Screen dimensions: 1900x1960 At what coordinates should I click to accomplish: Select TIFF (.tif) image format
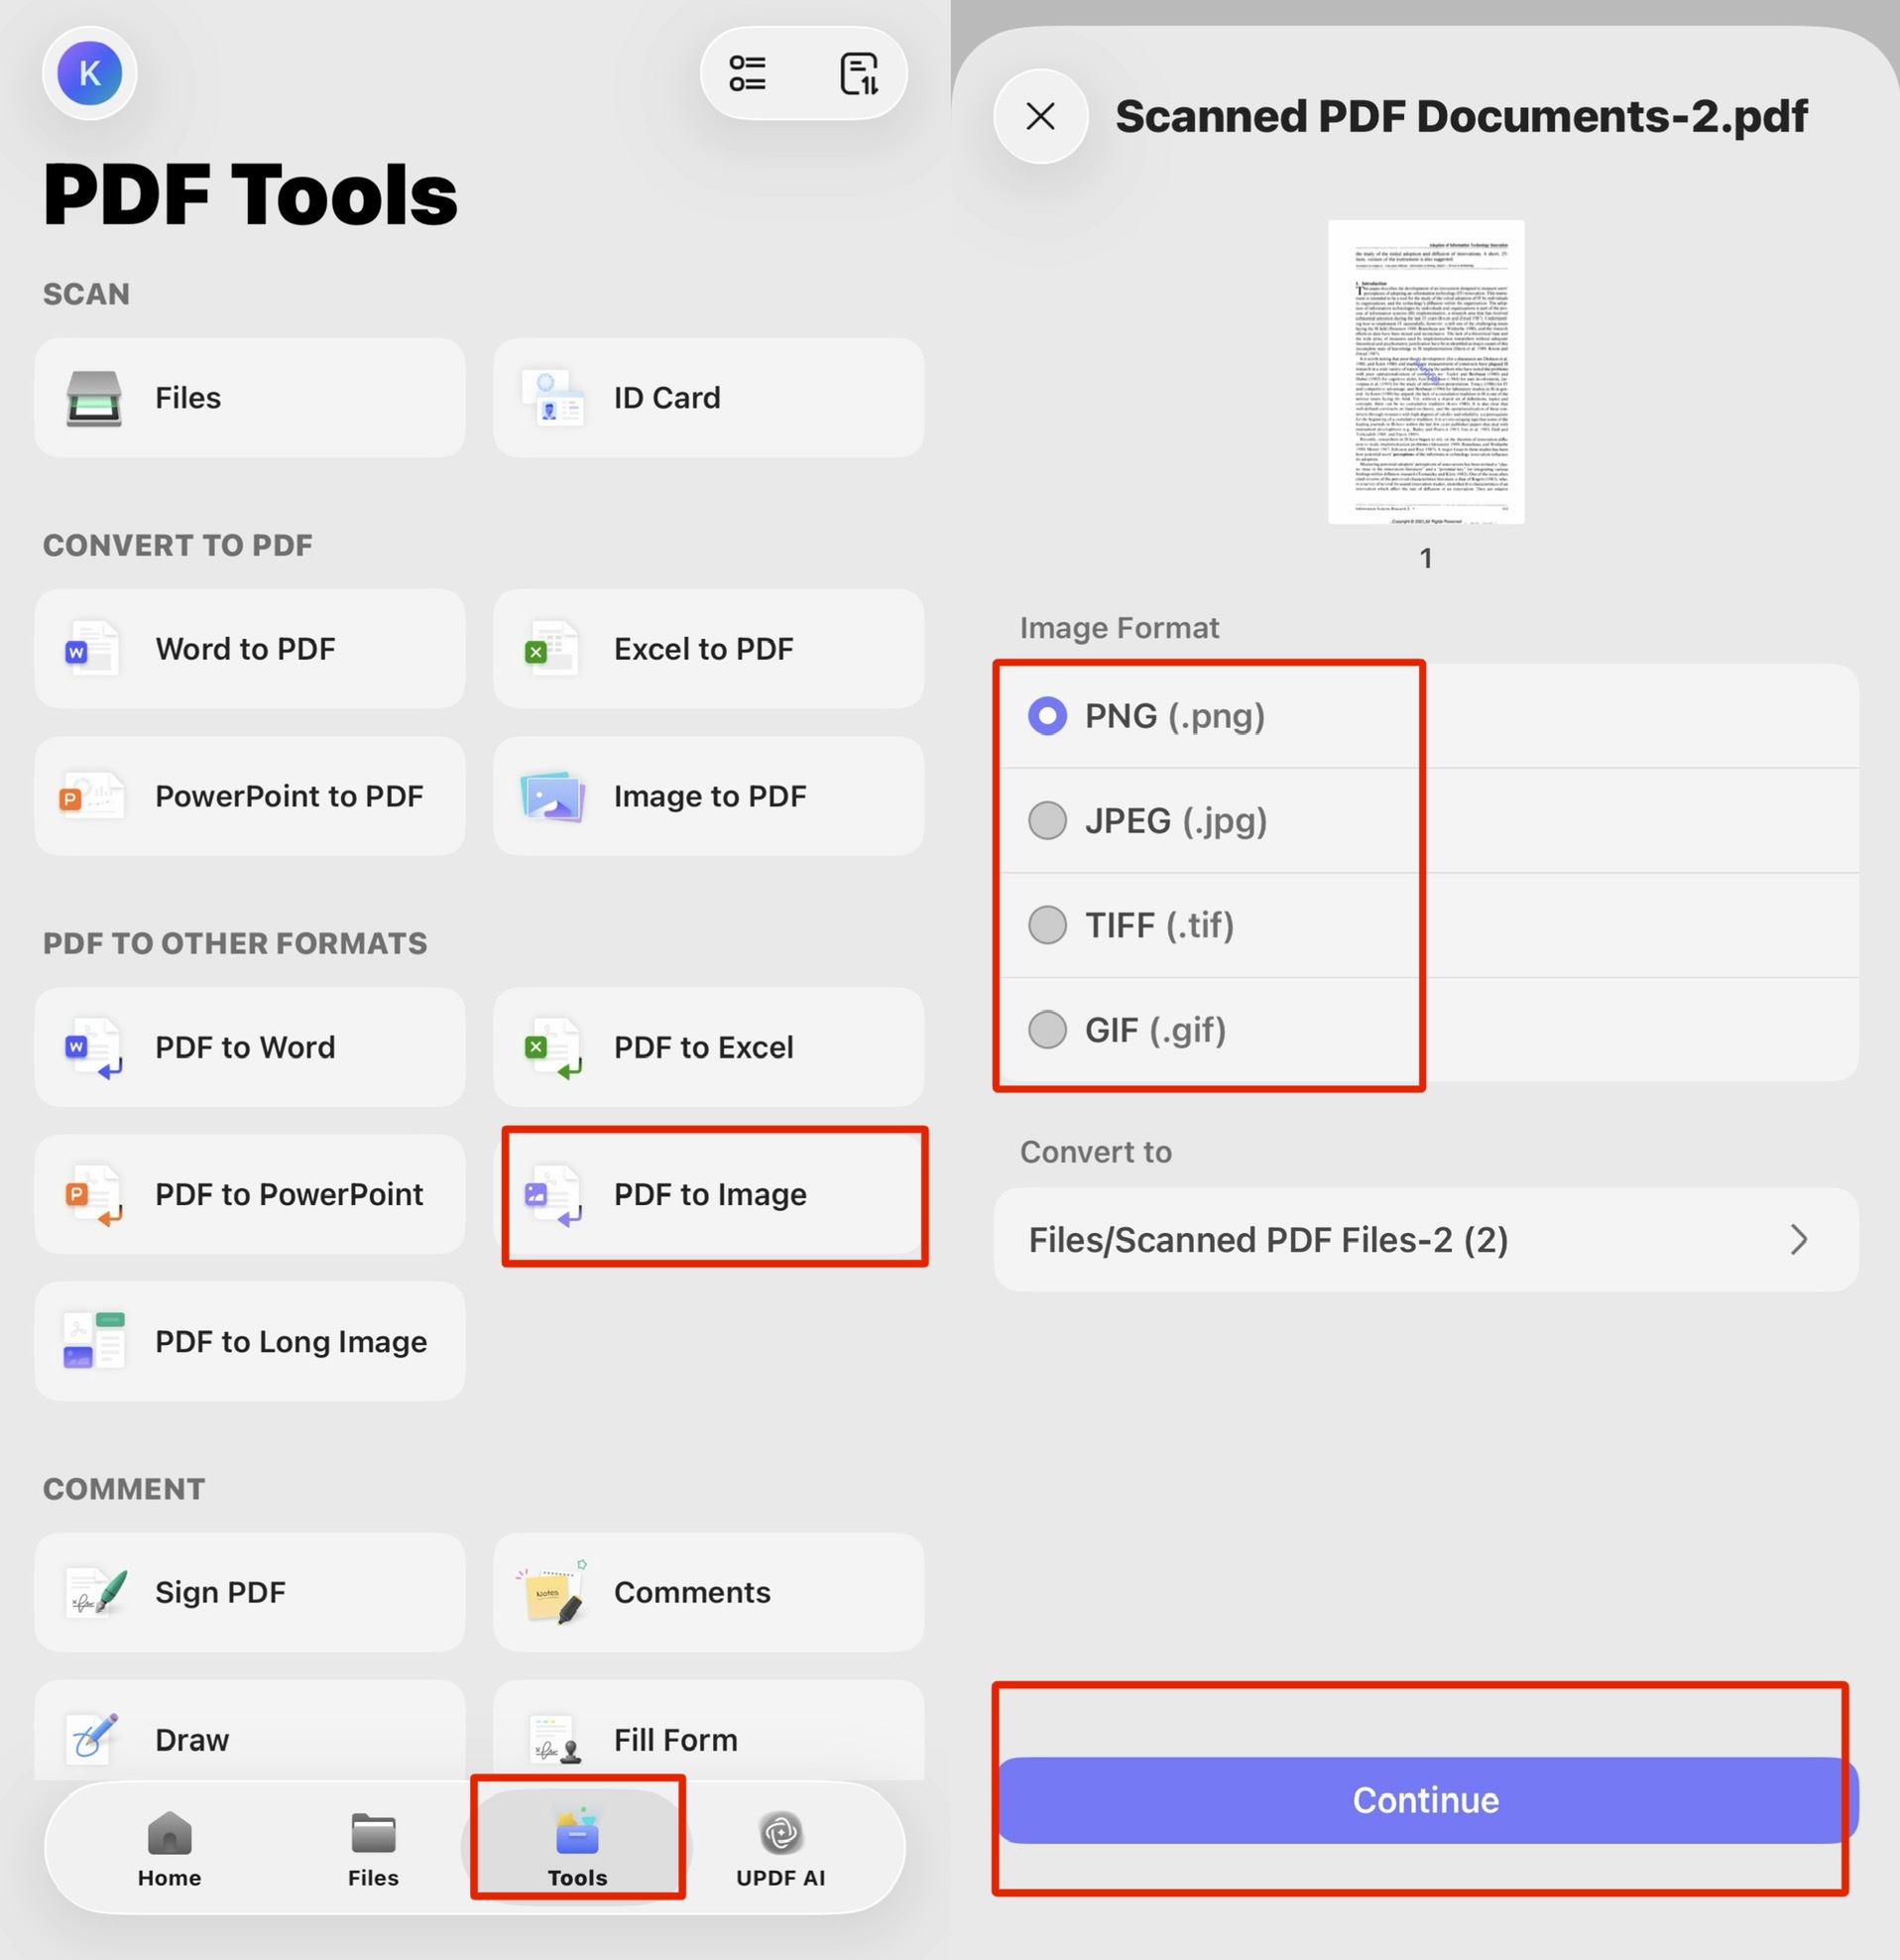pyautogui.click(x=1426, y=925)
